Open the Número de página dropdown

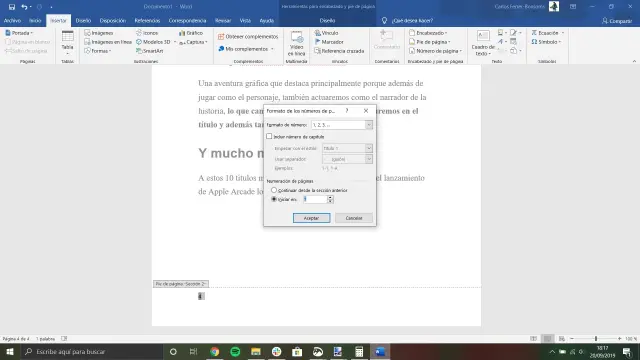[x=436, y=51]
